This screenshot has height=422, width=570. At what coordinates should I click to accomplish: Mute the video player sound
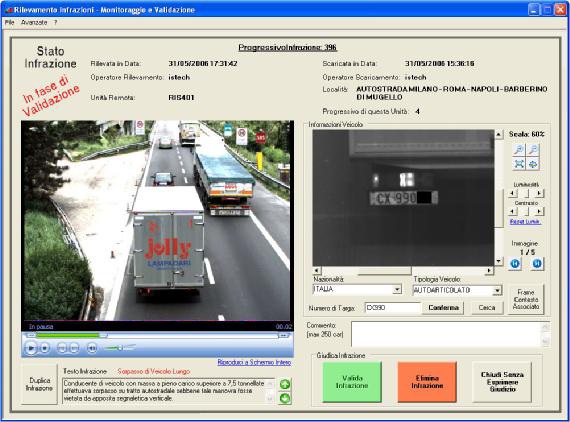[x=92, y=348]
